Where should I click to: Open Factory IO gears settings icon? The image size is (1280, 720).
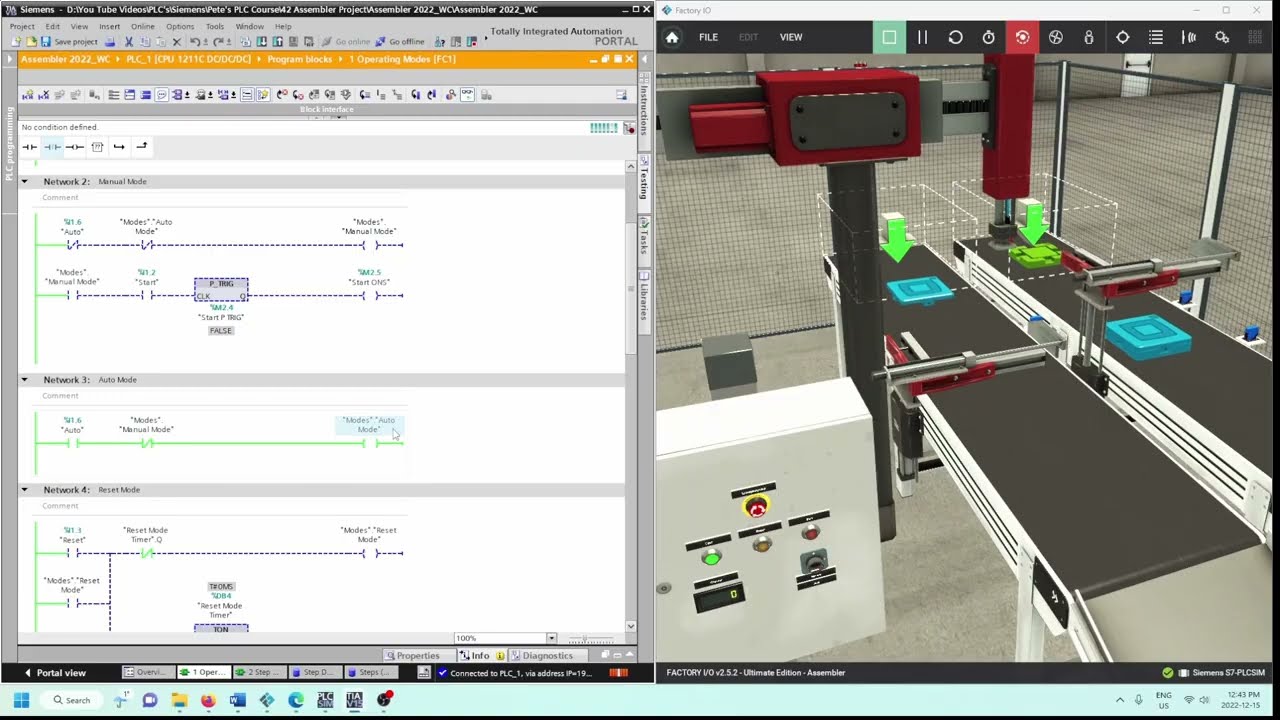pos(1222,37)
